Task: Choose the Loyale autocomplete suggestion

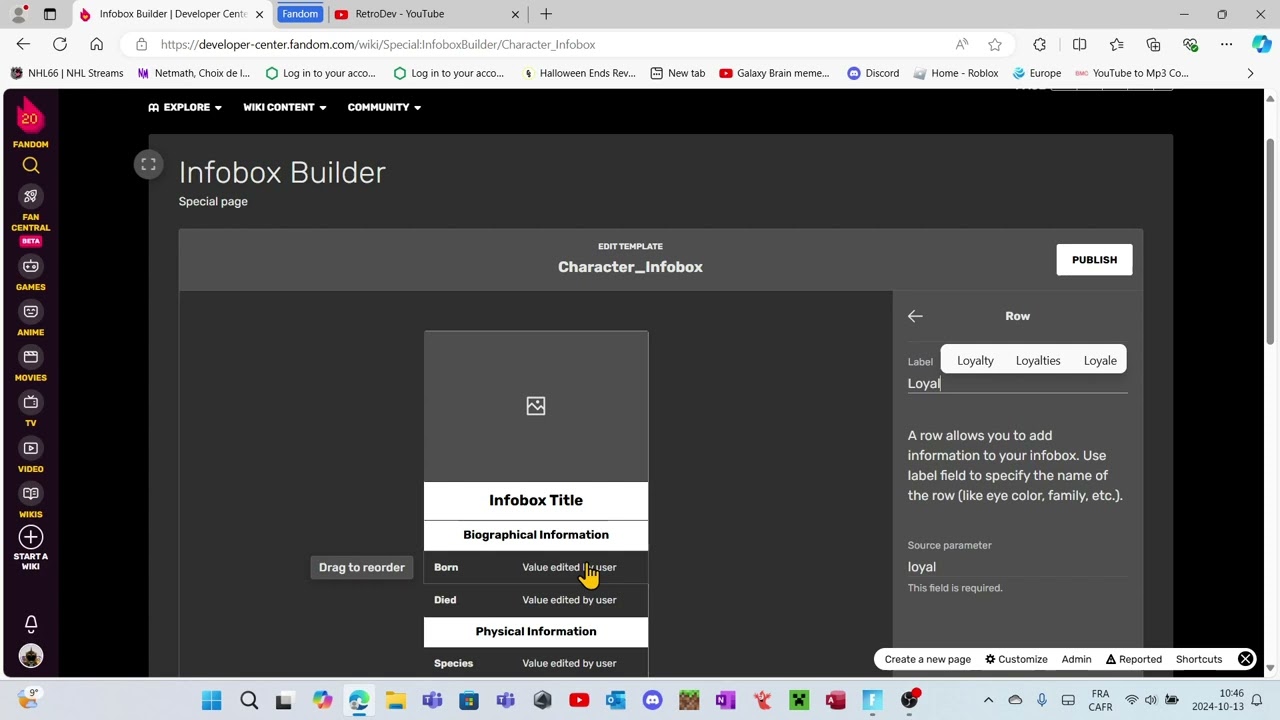Action: (x=1100, y=361)
